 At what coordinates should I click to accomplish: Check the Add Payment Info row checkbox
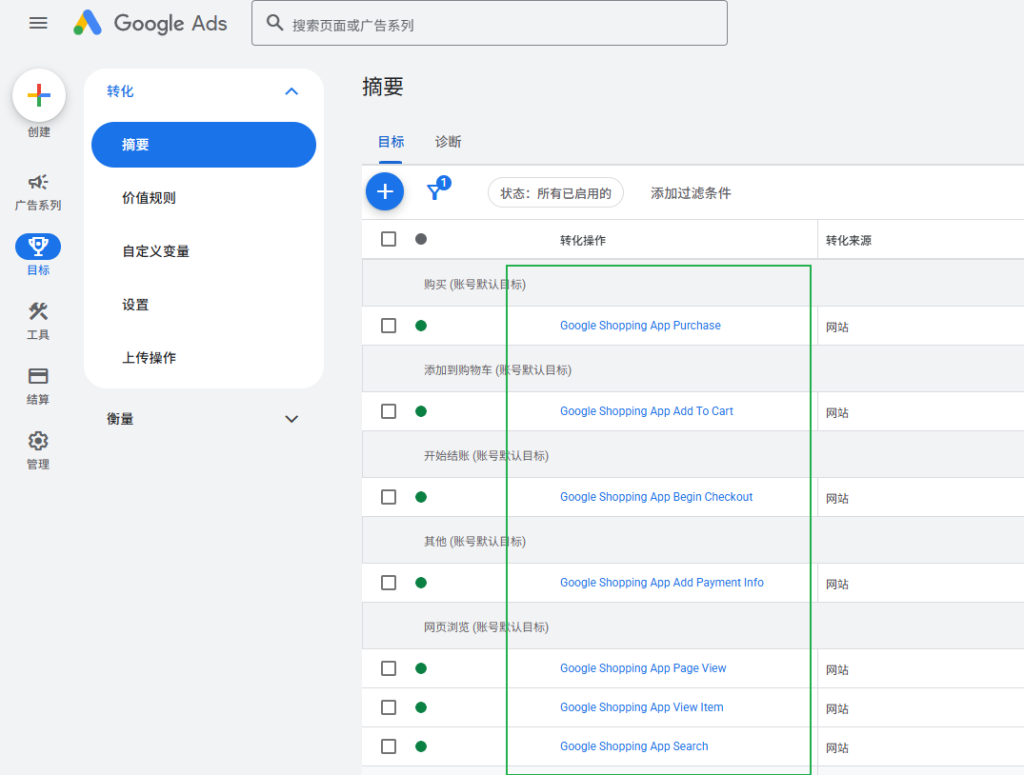coord(389,582)
